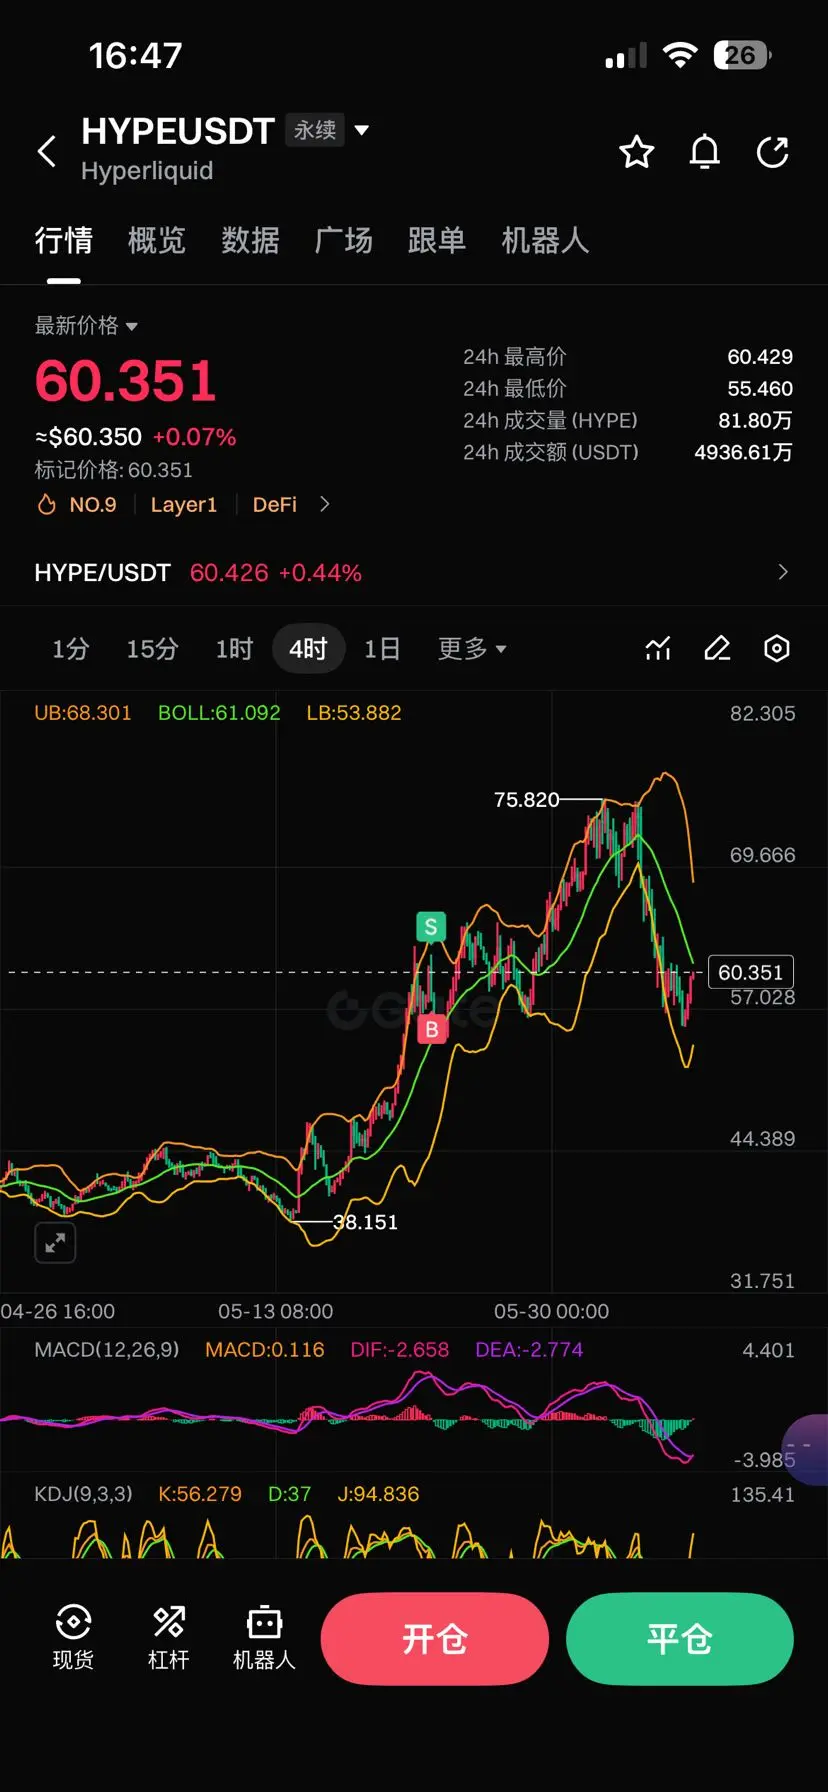Viewport: 828px width, 1792px height.
Task: Tap the 75.820 high price label
Action: point(527,800)
